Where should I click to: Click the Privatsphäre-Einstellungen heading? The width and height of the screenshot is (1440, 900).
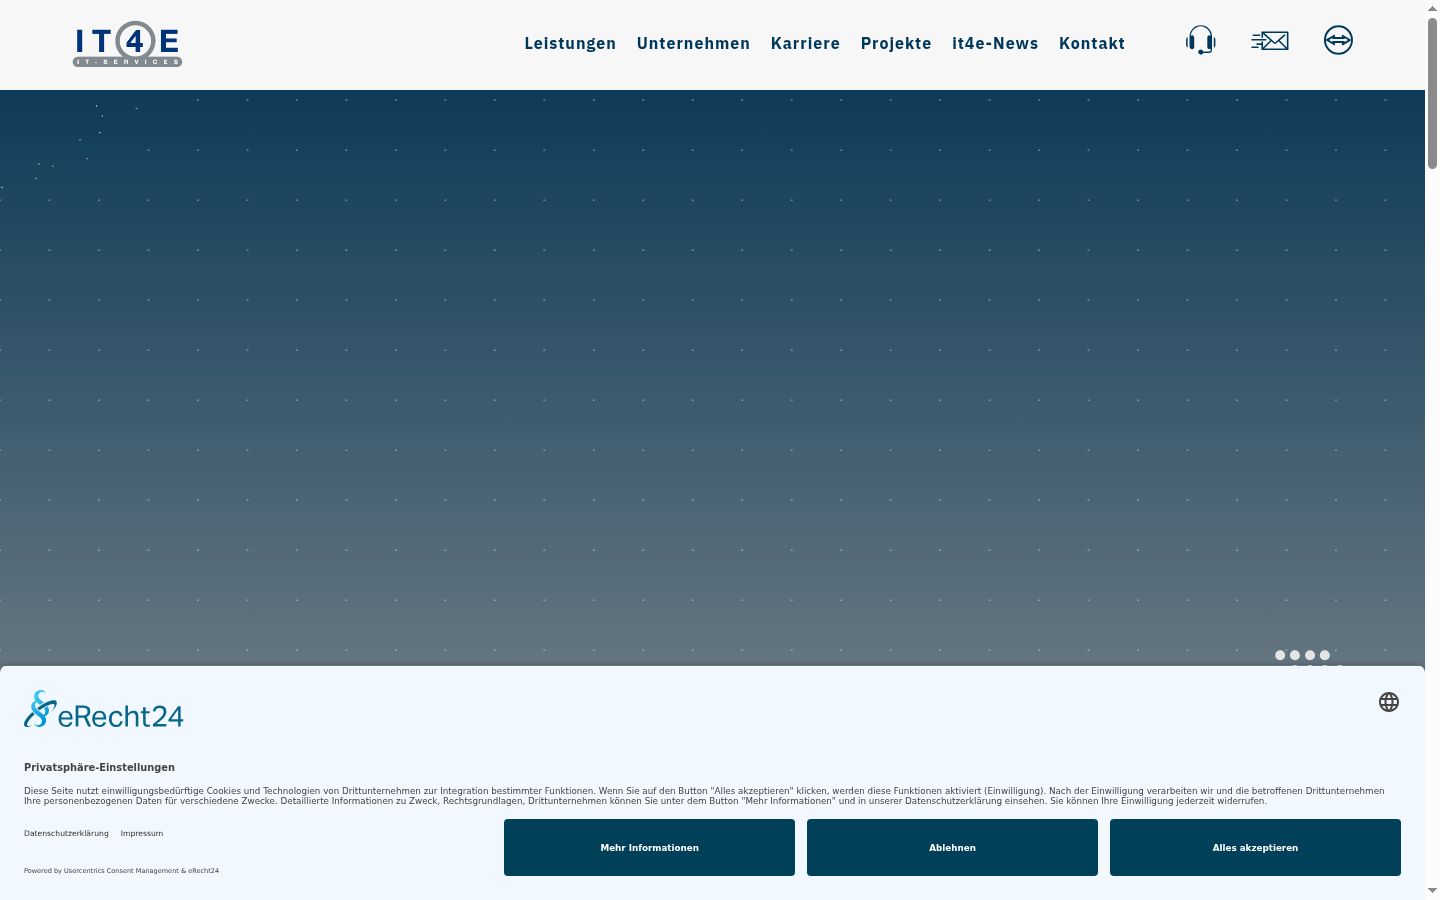pyautogui.click(x=99, y=767)
